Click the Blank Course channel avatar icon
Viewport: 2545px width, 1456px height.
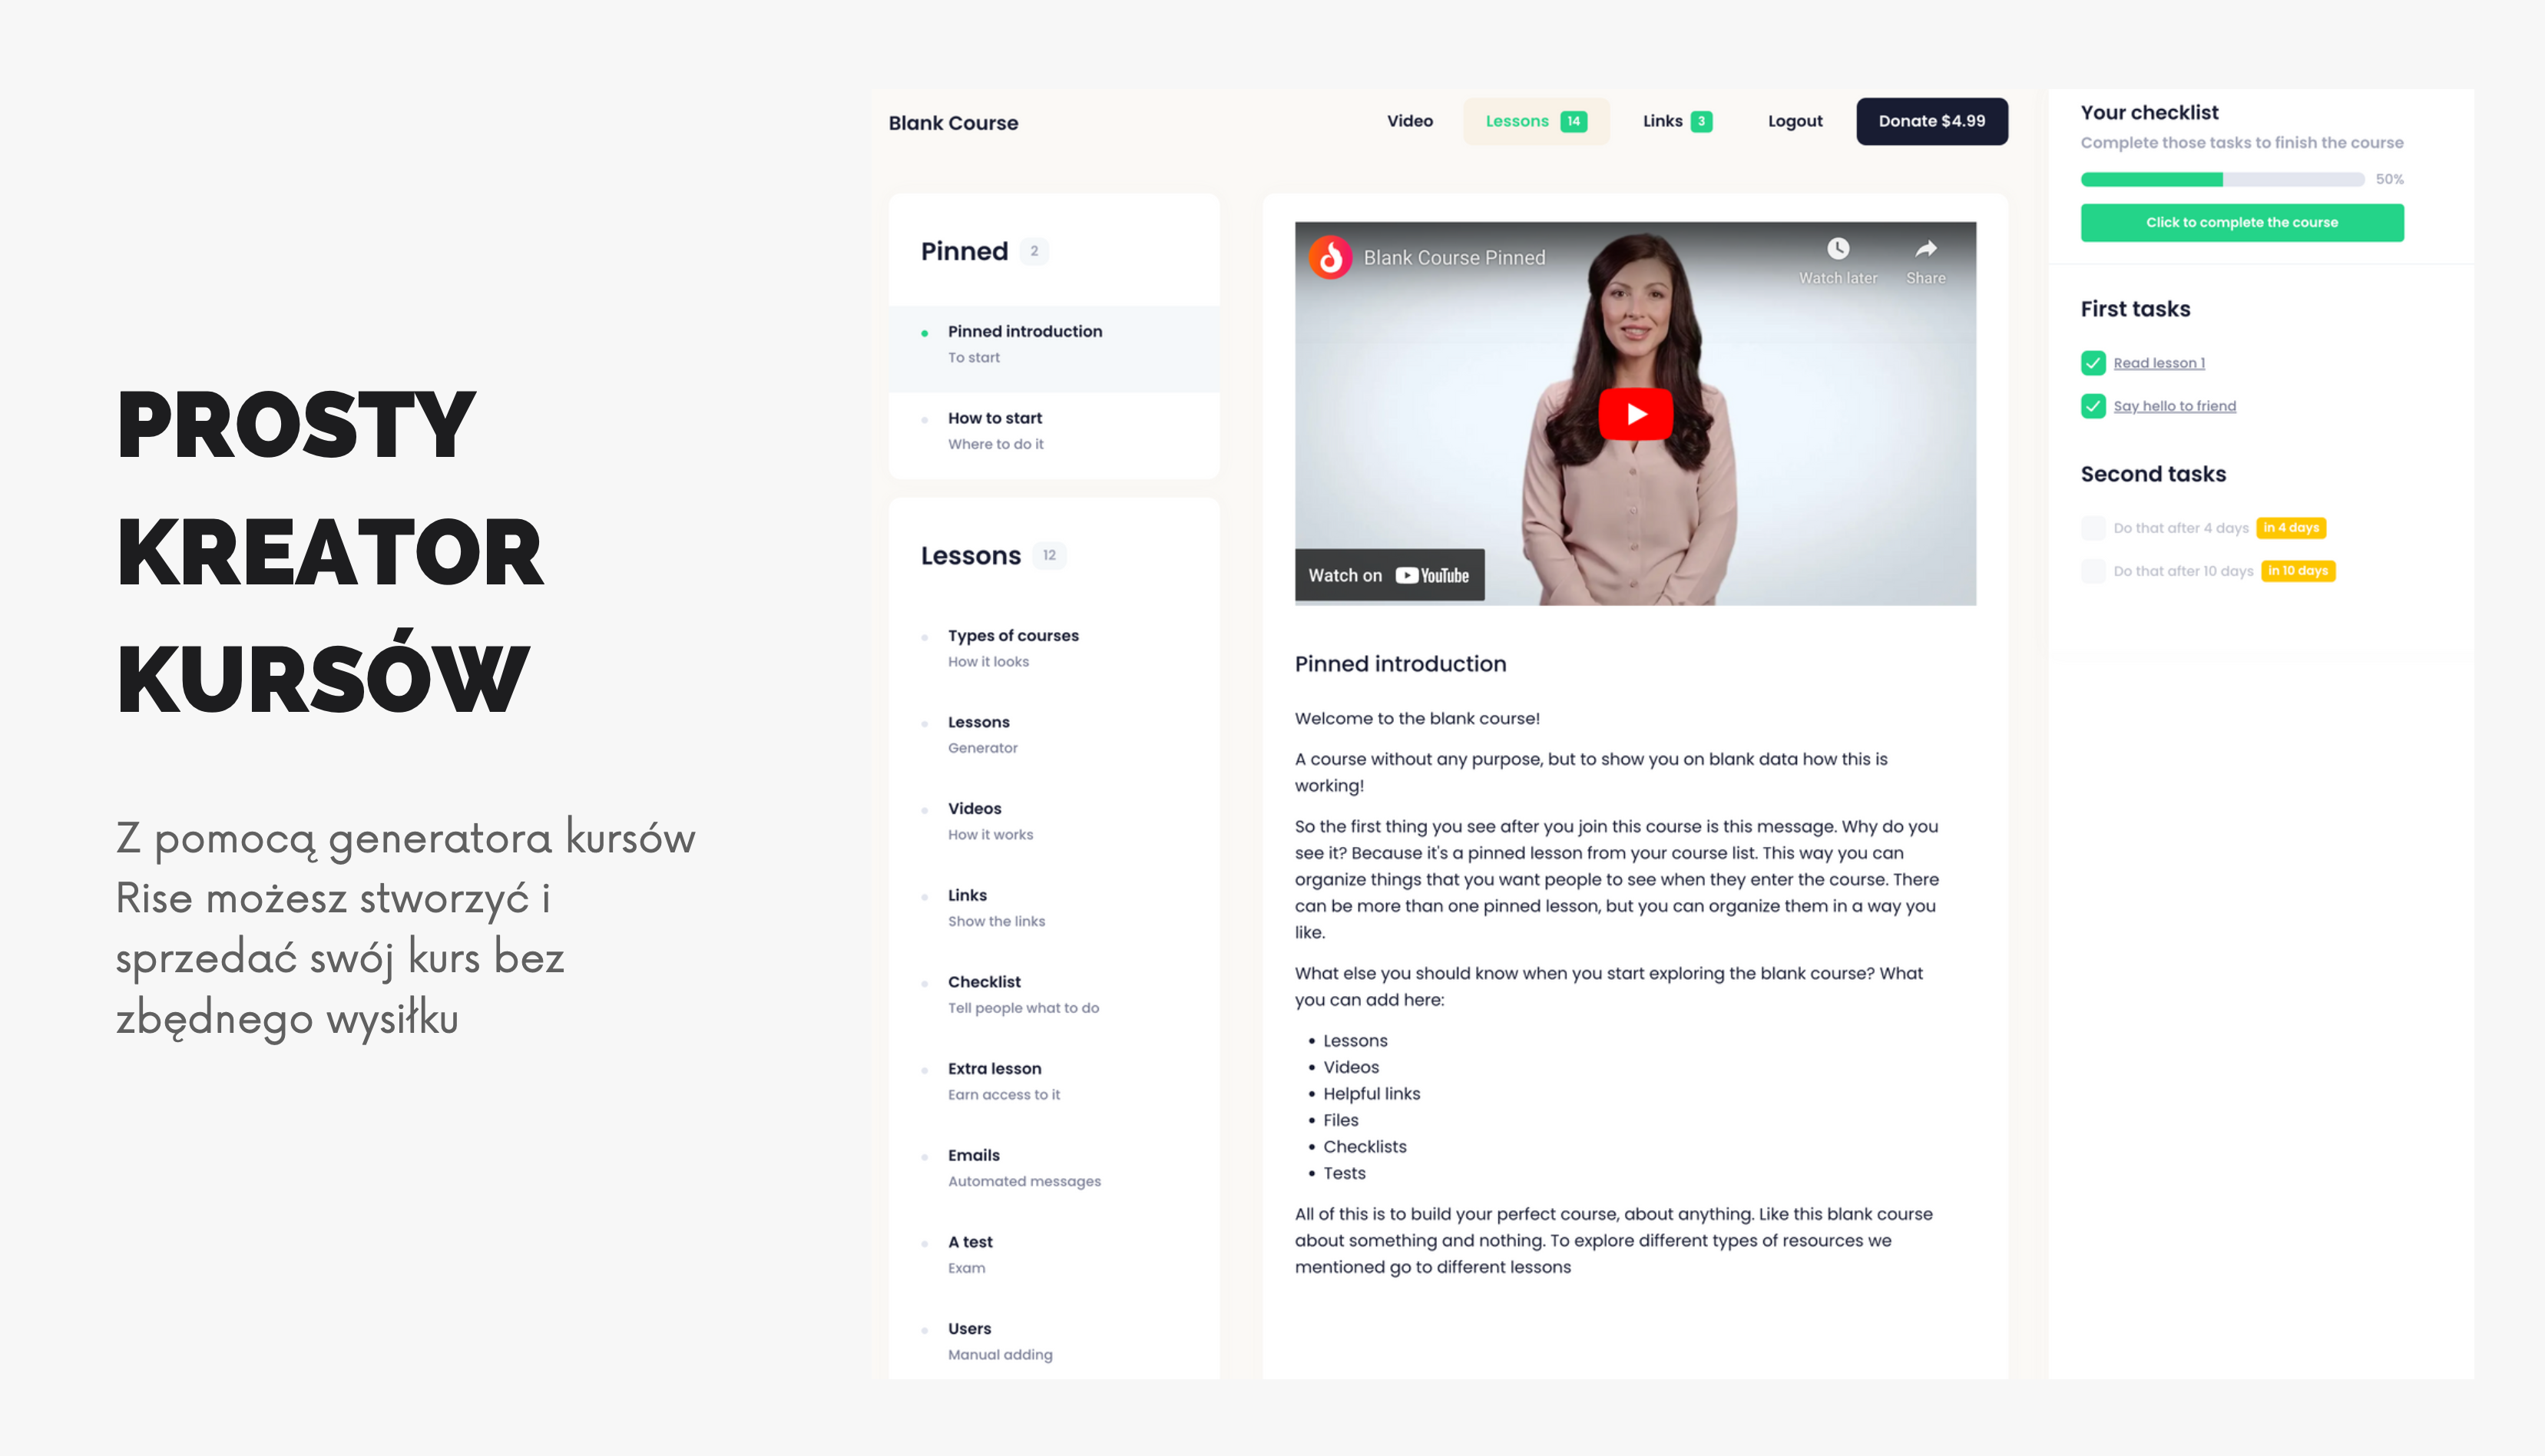pos(1330,257)
